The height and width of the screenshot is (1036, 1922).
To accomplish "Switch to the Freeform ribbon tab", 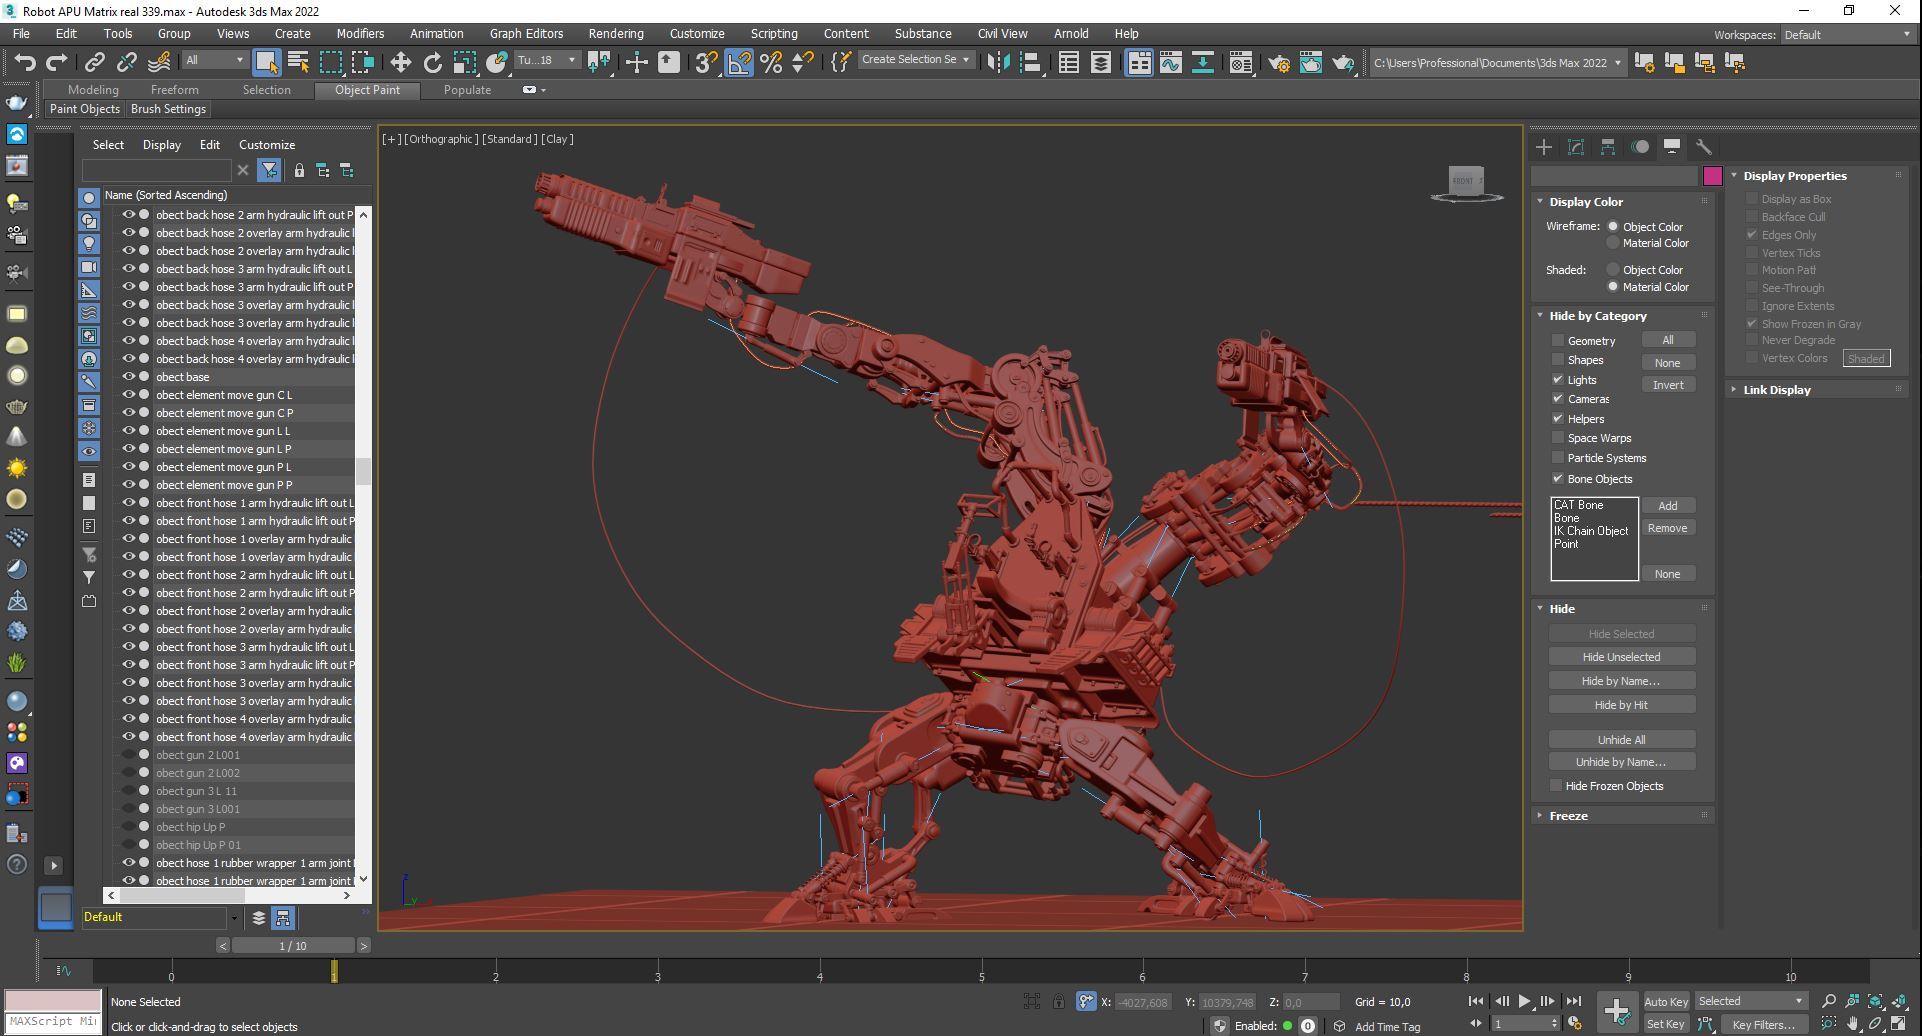I will click(174, 90).
